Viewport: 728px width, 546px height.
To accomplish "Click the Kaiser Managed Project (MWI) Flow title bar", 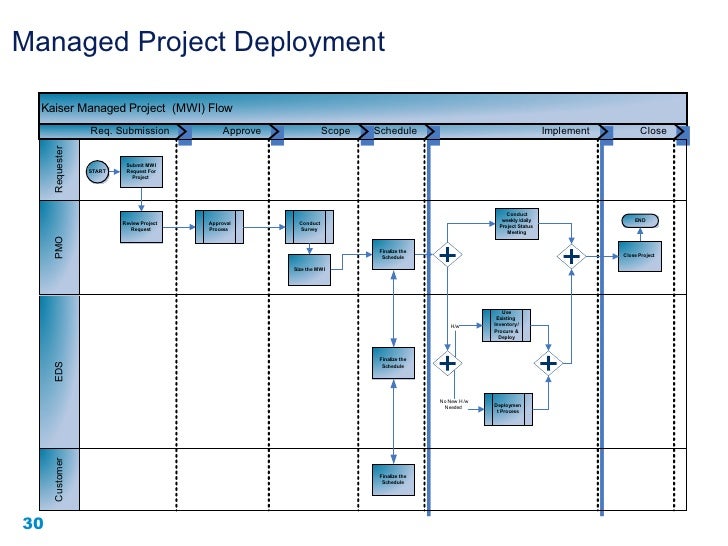I will [x=363, y=108].
